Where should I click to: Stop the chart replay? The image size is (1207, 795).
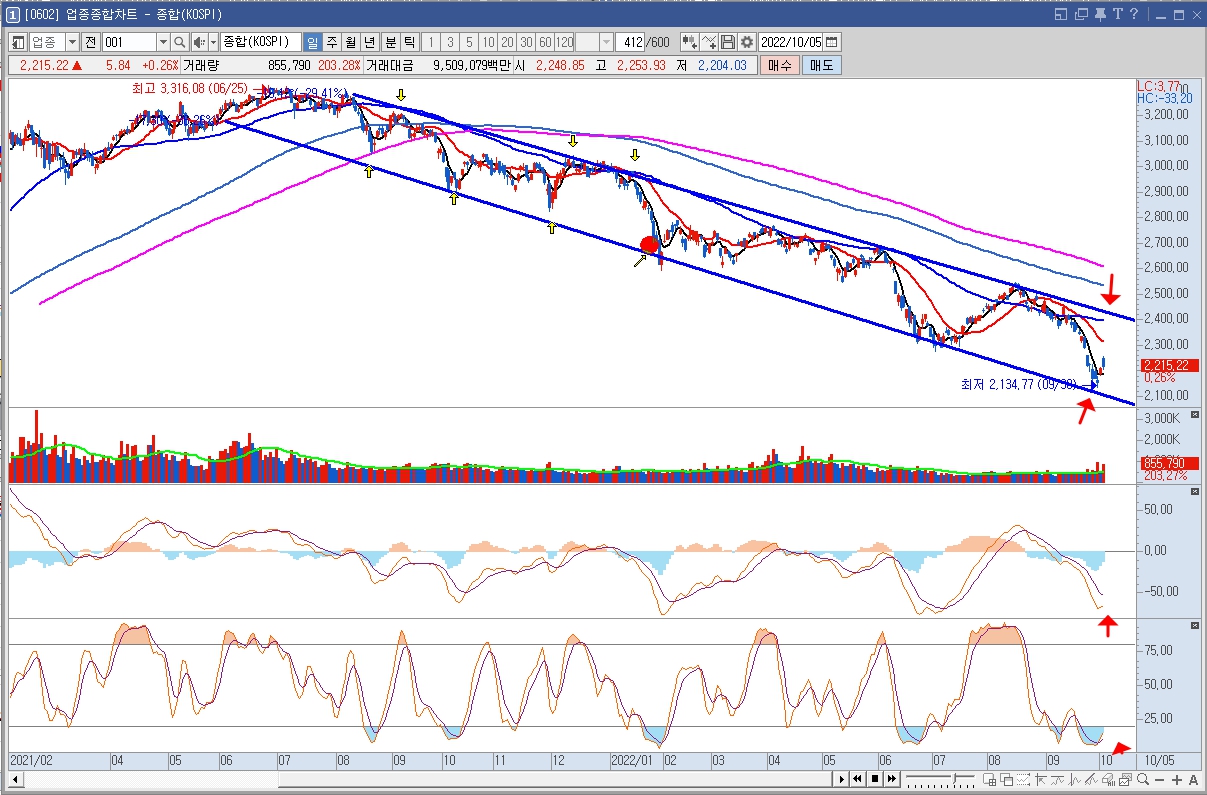[x=875, y=779]
